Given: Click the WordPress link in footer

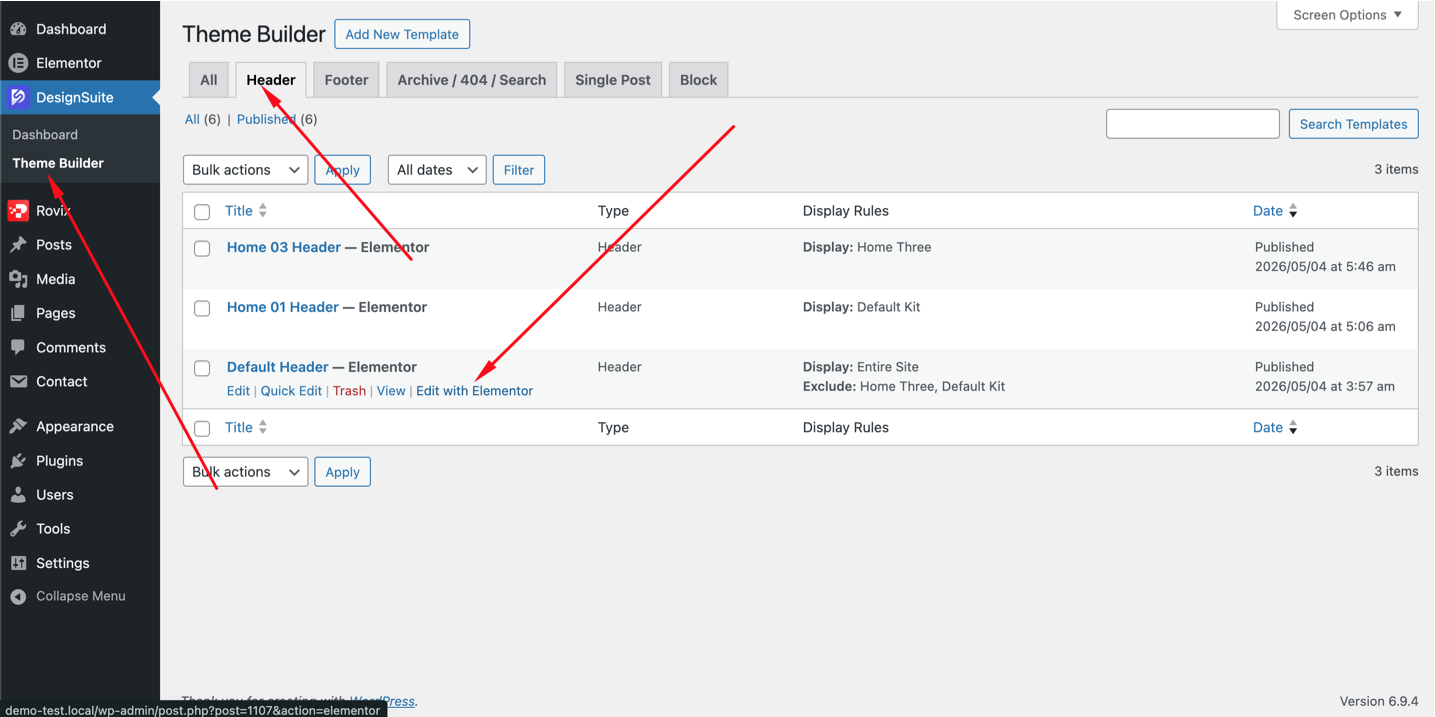Looking at the screenshot, I should 381,701.
